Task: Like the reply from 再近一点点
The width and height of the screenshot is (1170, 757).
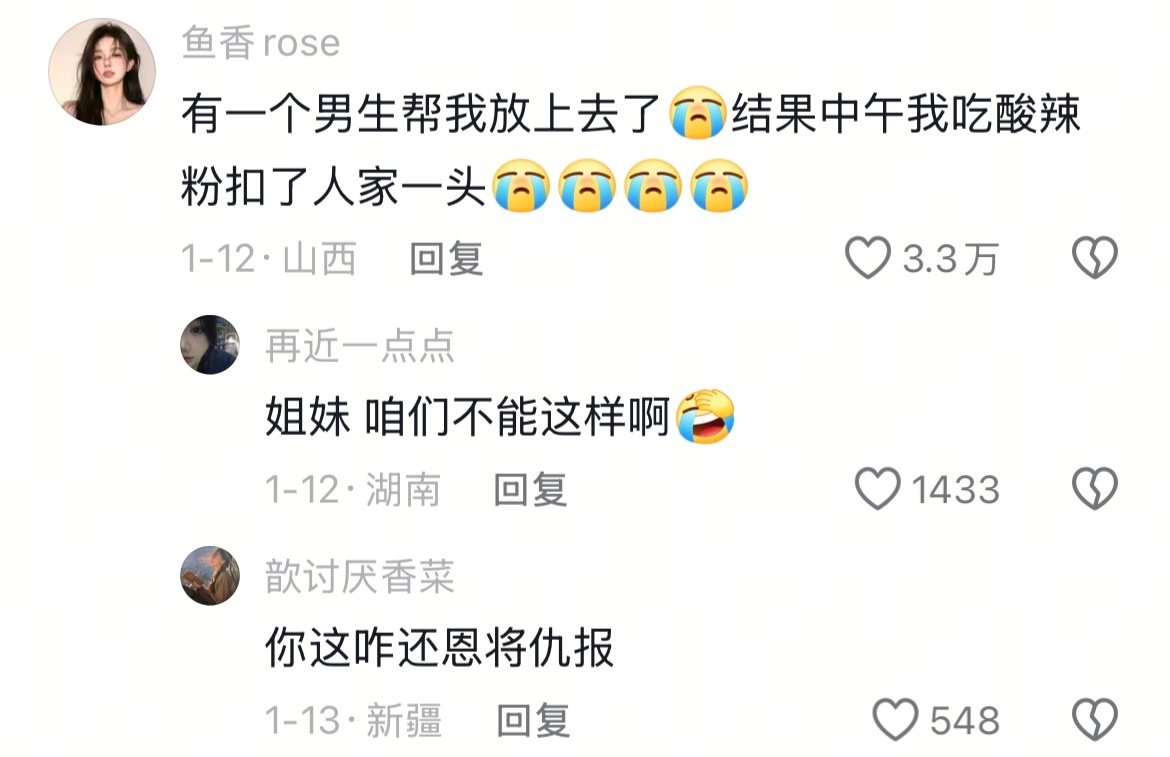Action: pos(877,489)
